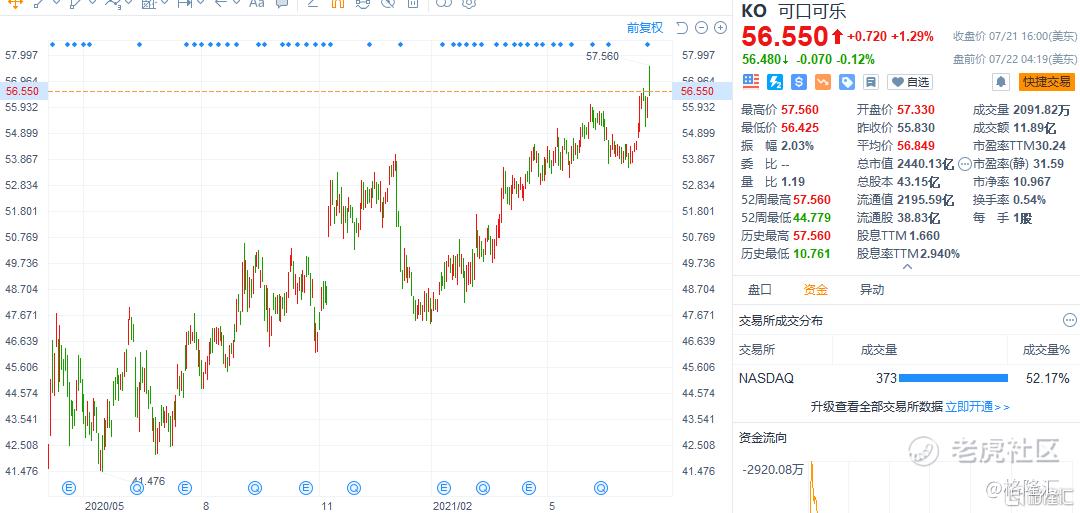Screen dimensions: 1080x513
Task: Click the round ellipsis icon beside 总市值
Action: [965, 164]
